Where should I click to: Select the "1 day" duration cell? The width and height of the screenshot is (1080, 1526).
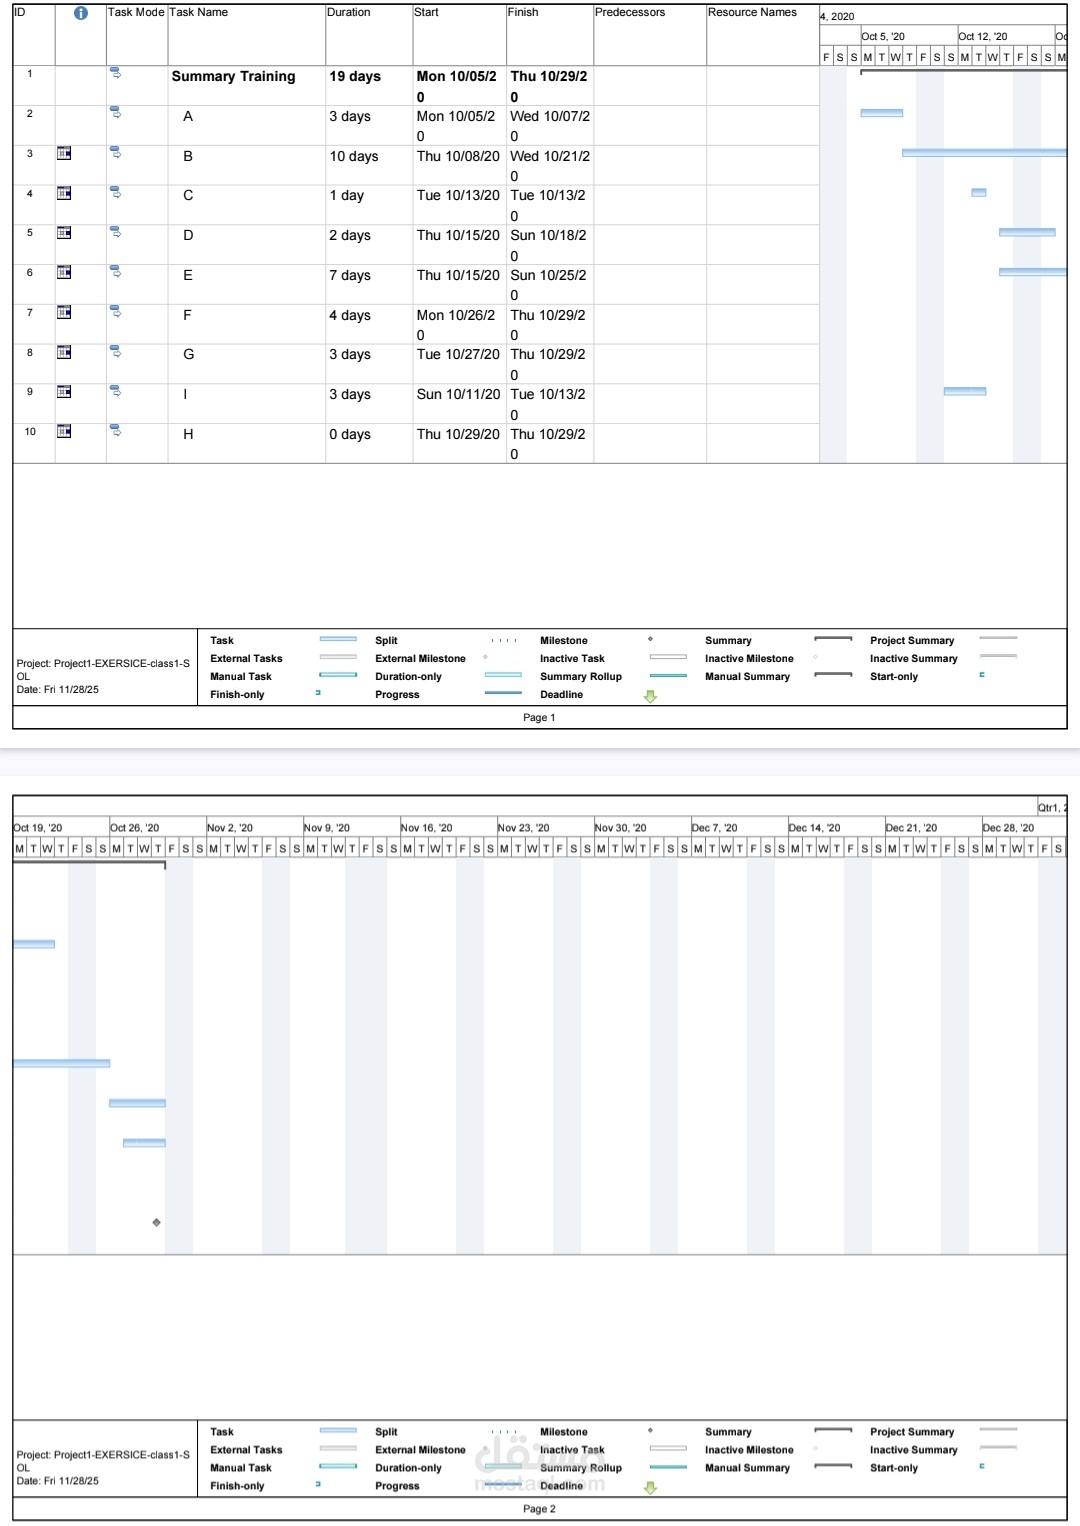click(x=369, y=204)
